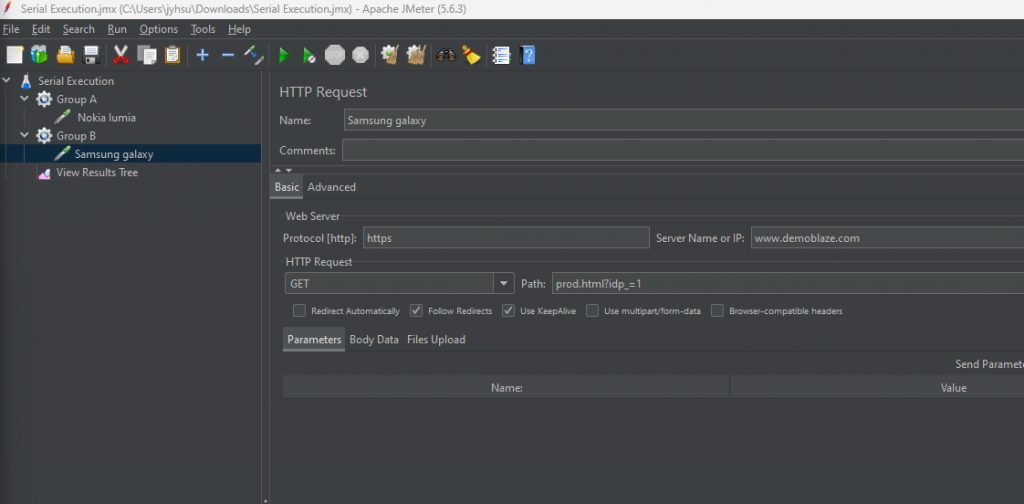
Task: Click the Comments input field
Action: point(683,150)
